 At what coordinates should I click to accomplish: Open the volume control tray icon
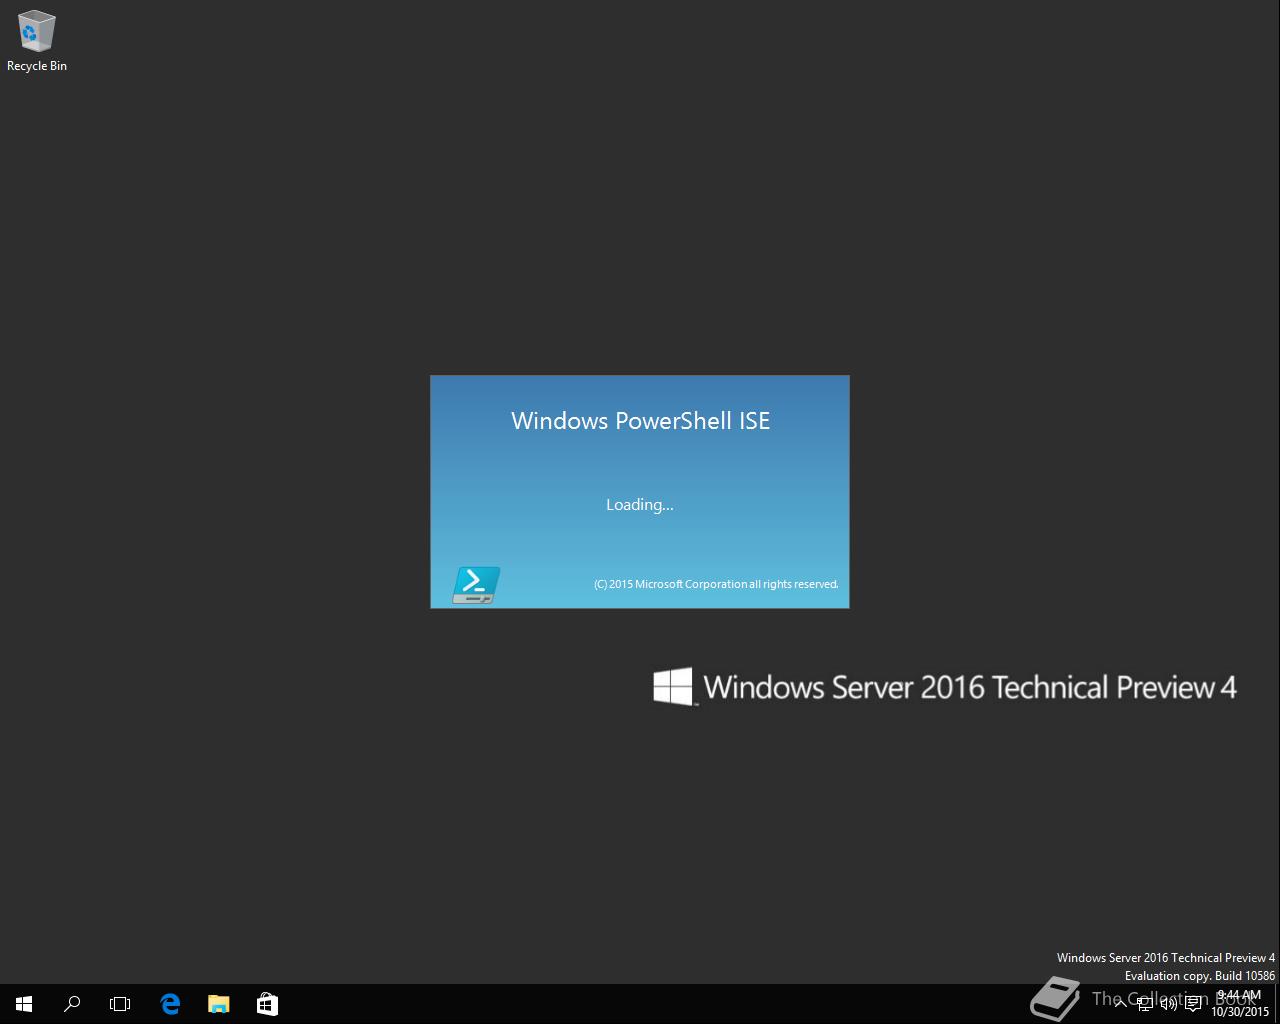coord(1169,1004)
